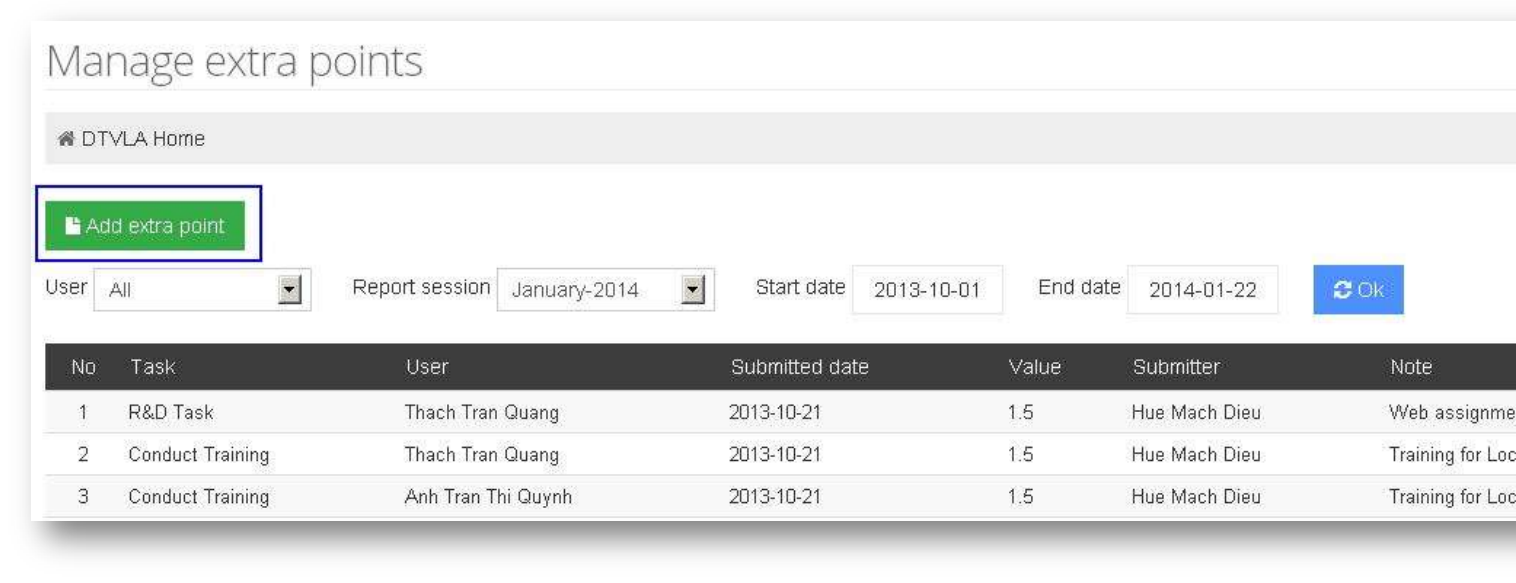Click the file icon on Add extra point

coord(73,226)
